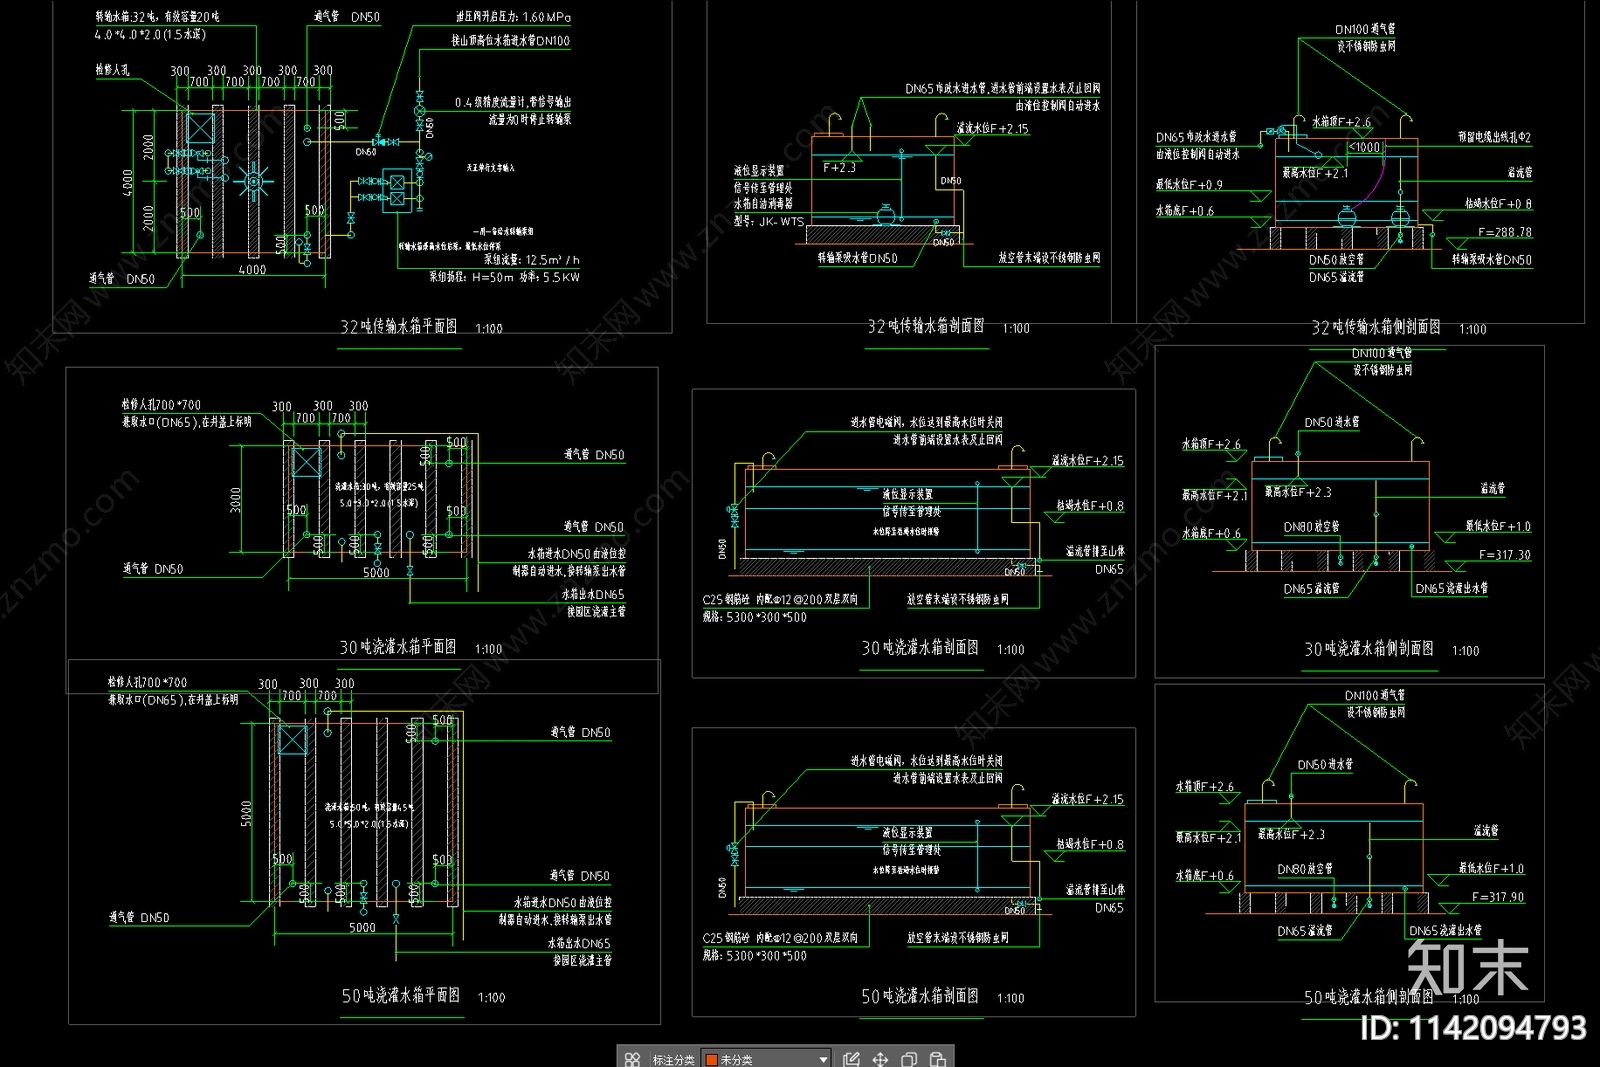The height and width of the screenshot is (1067, 1600).
Task: Select the 50吨浇灌水箱剖面图 title
Action: 919,996
